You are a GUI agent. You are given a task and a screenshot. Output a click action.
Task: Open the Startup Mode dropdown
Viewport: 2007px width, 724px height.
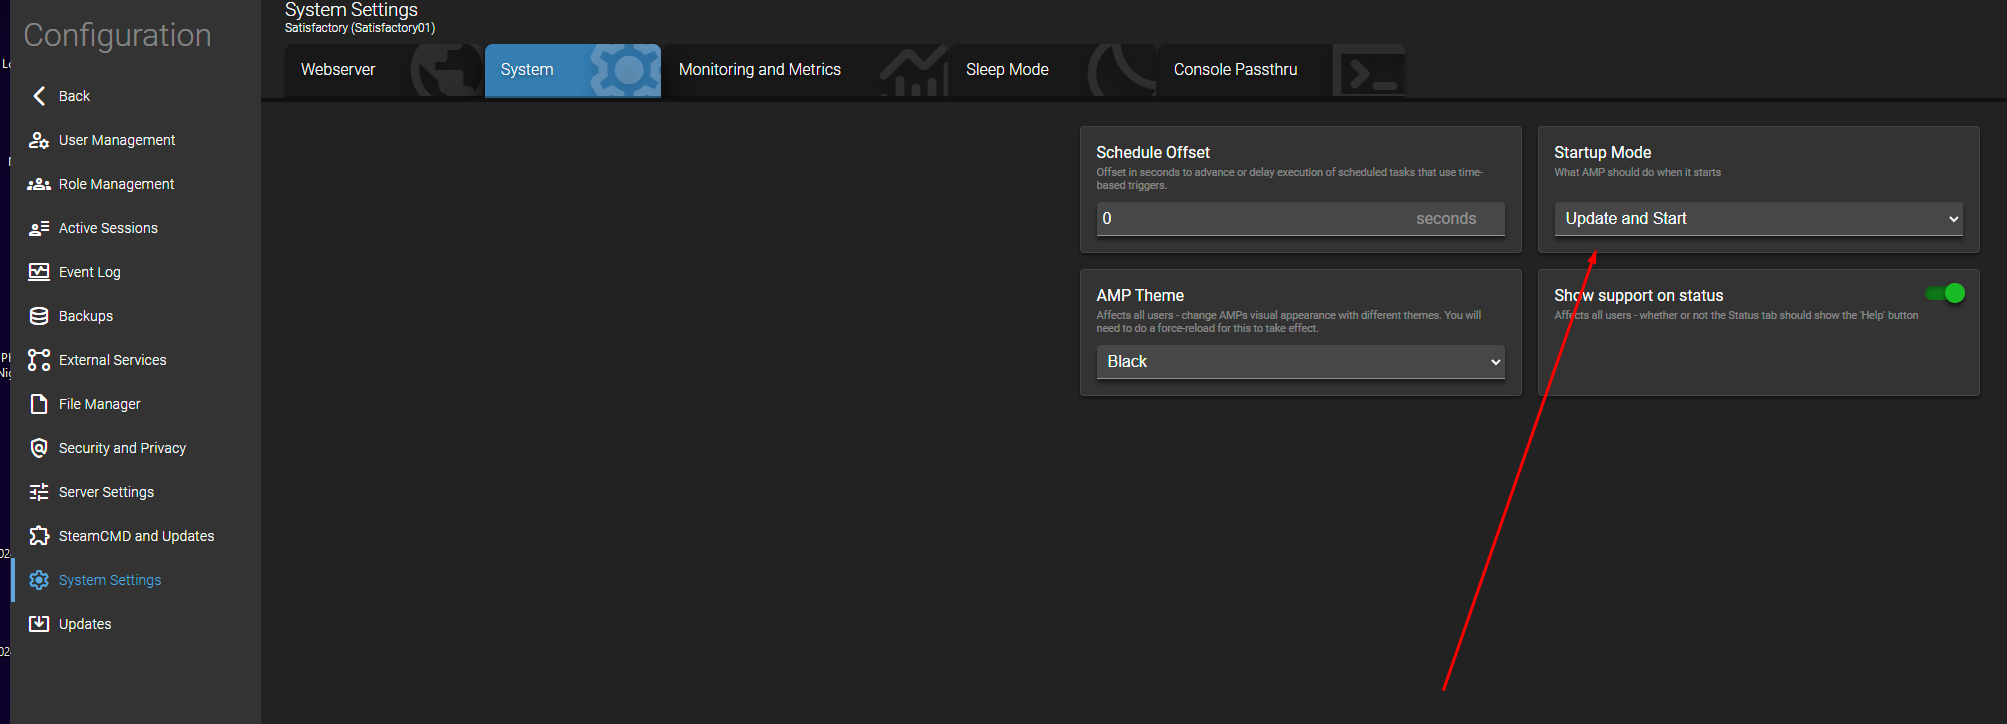(1759, 219)
